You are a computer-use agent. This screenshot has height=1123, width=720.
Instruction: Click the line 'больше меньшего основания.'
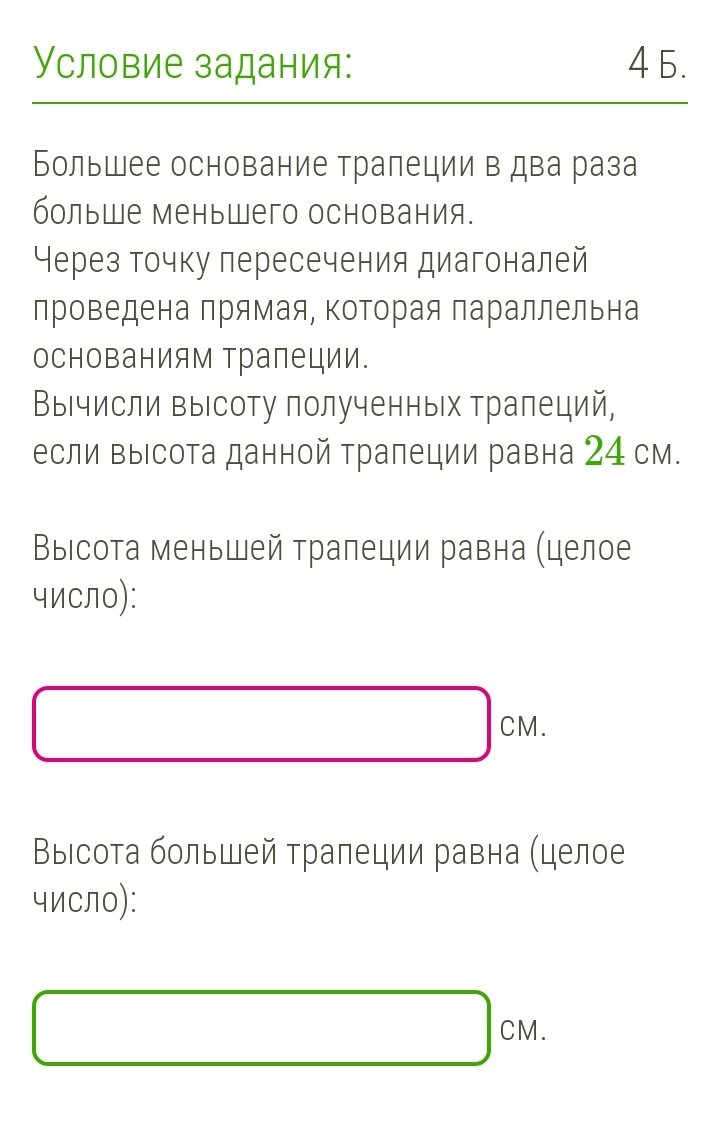click(x=254, y=213)
